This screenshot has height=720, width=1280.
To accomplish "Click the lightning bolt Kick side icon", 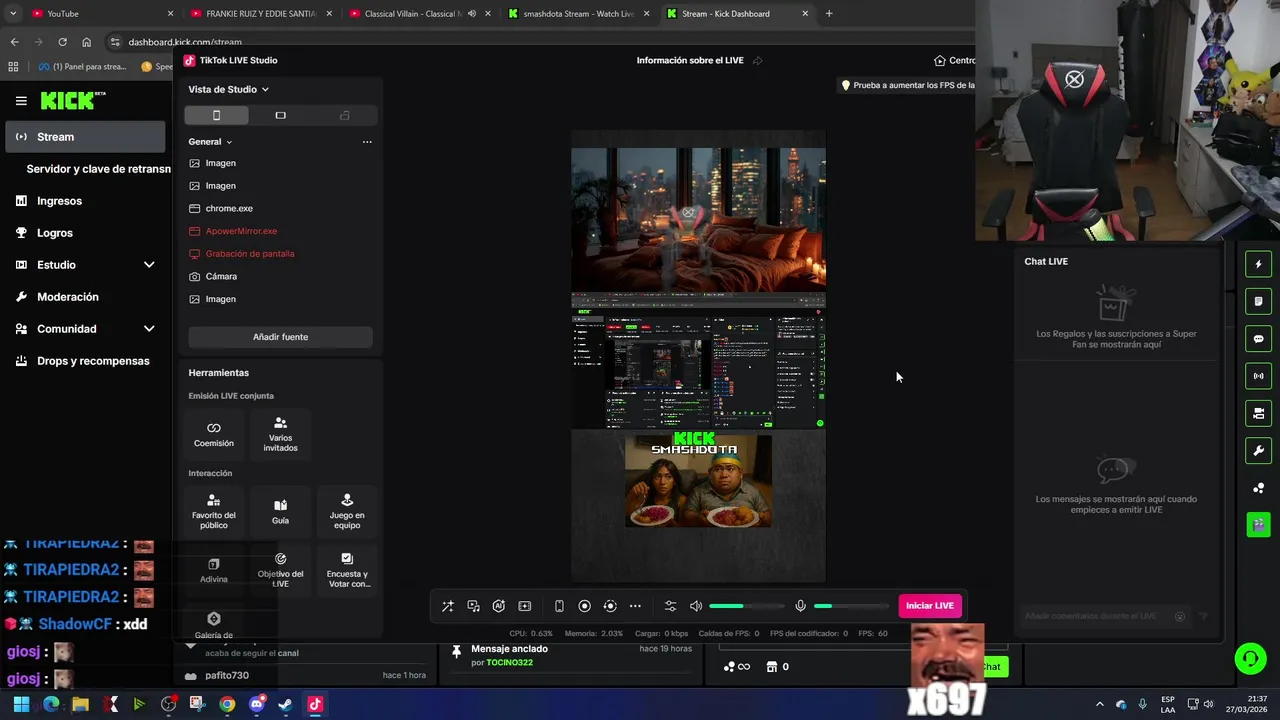I will point(1258,265).
